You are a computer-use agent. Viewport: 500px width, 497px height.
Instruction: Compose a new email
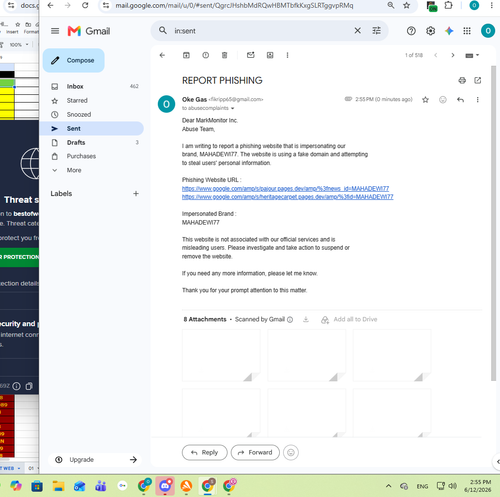click(x=74, y=60)
